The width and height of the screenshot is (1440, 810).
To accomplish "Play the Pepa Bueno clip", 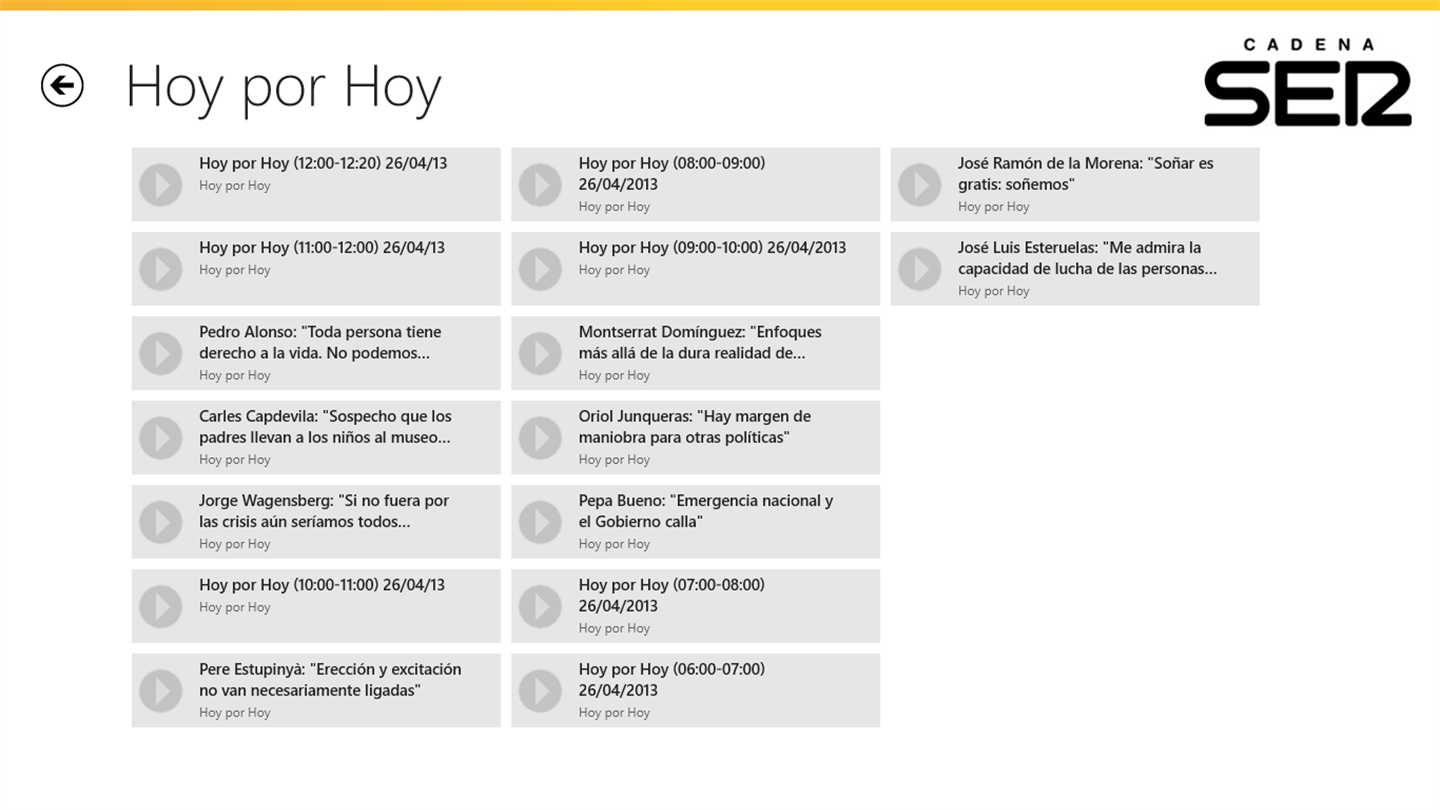I will click(x=540, y=522).
